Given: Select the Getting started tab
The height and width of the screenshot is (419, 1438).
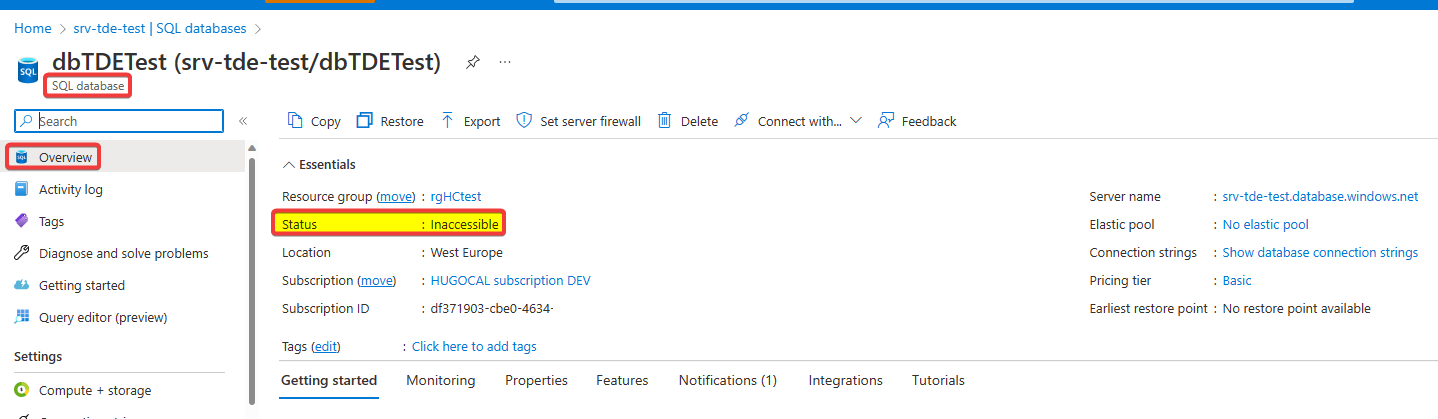Looking at the screenshot, I should point(329,380).
